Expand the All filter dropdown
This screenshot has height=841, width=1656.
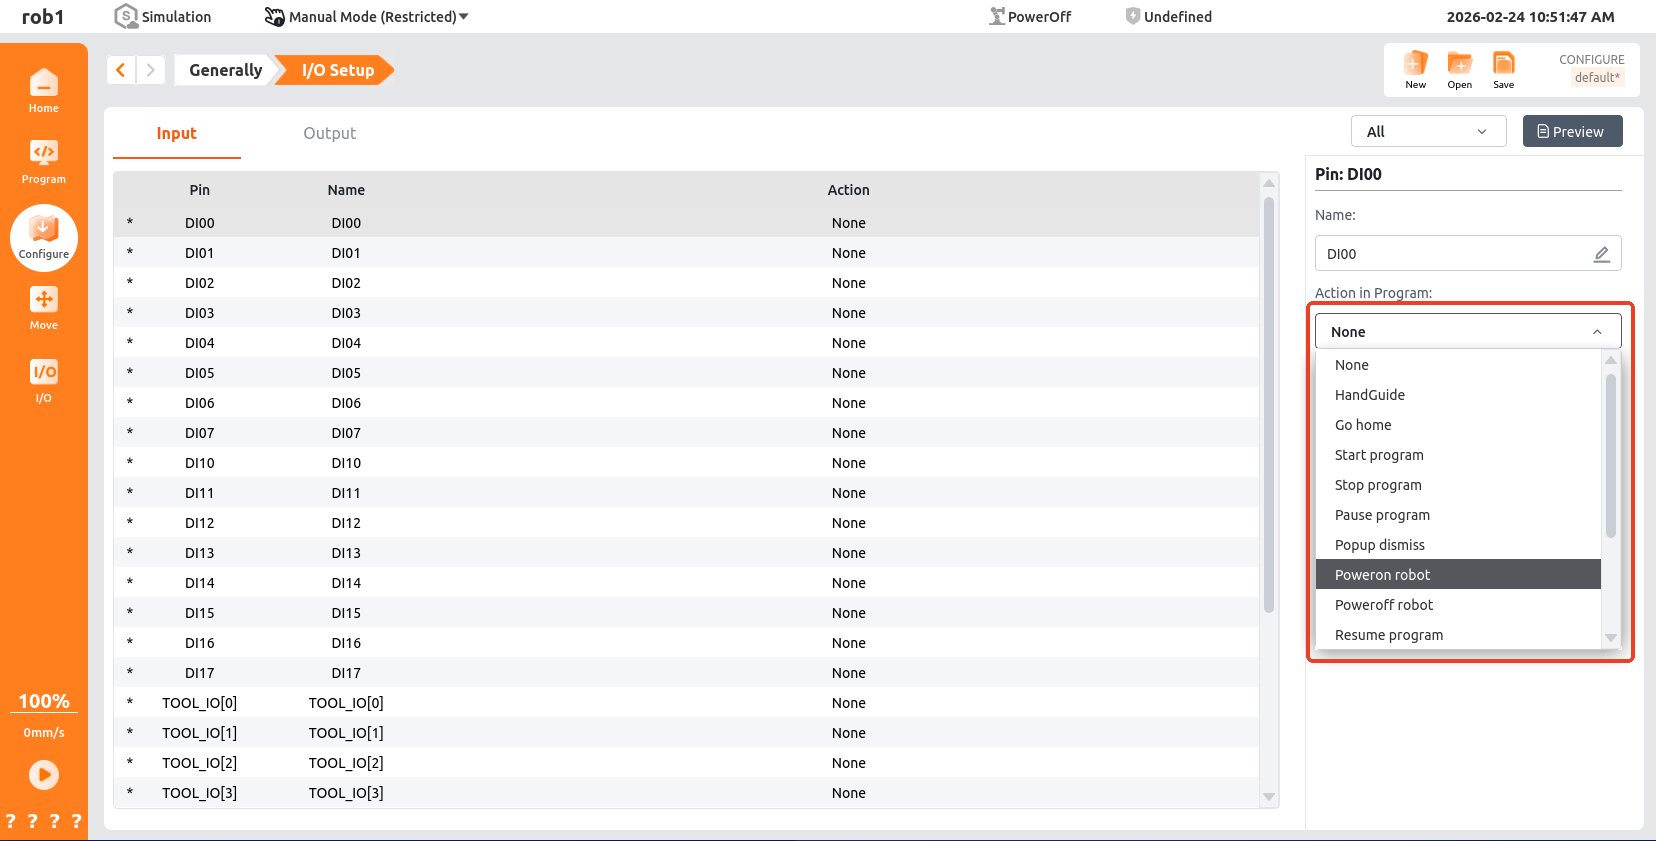coord(1427,132)
